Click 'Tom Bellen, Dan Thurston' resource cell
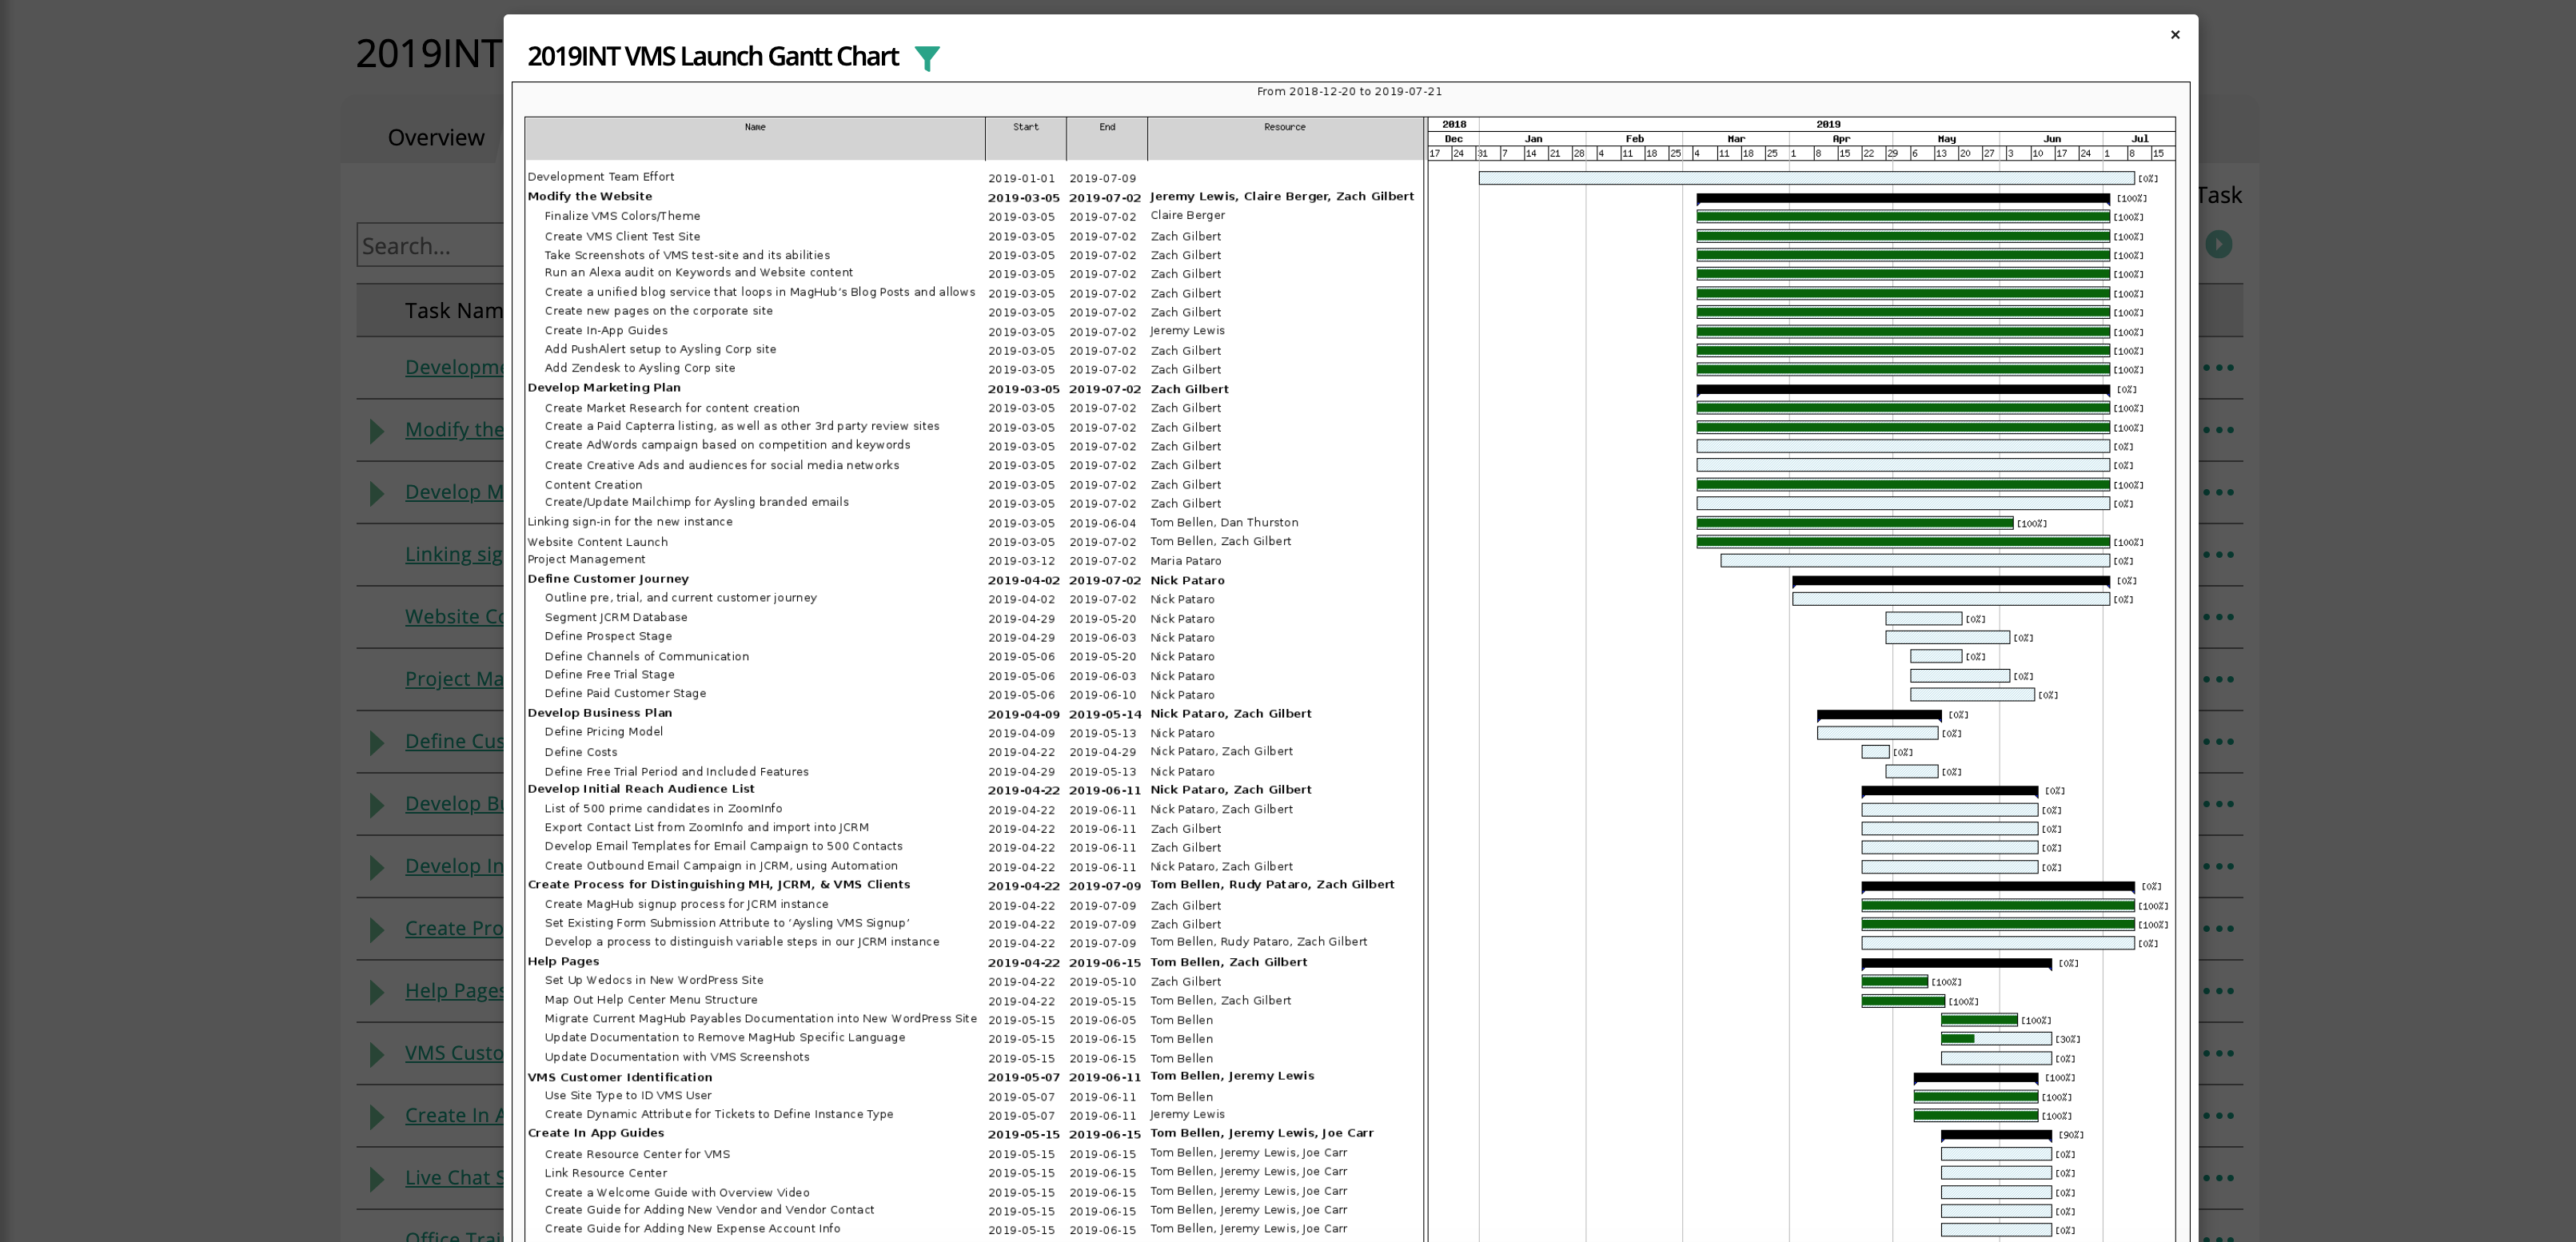The height and width of the screenshot is (1242, 2576). [1224, 522]
